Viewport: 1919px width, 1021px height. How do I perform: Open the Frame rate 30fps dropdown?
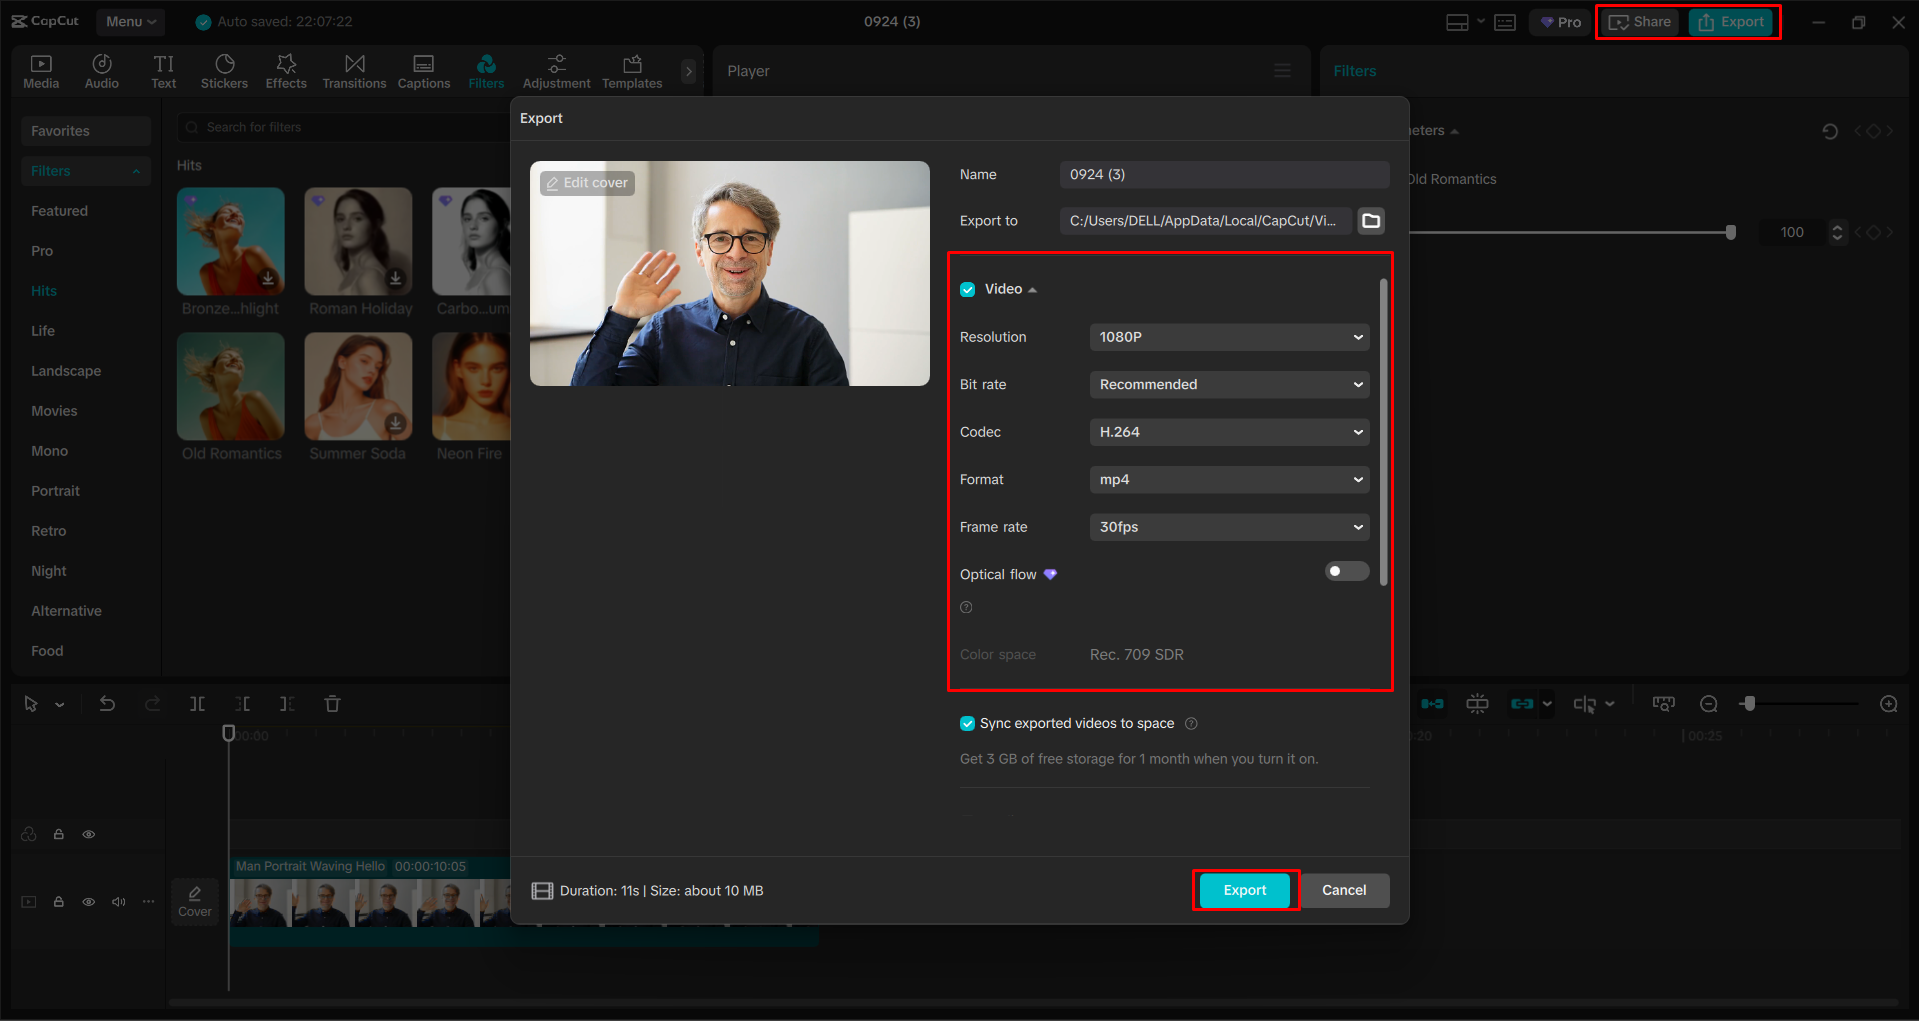pos(1228,527)
